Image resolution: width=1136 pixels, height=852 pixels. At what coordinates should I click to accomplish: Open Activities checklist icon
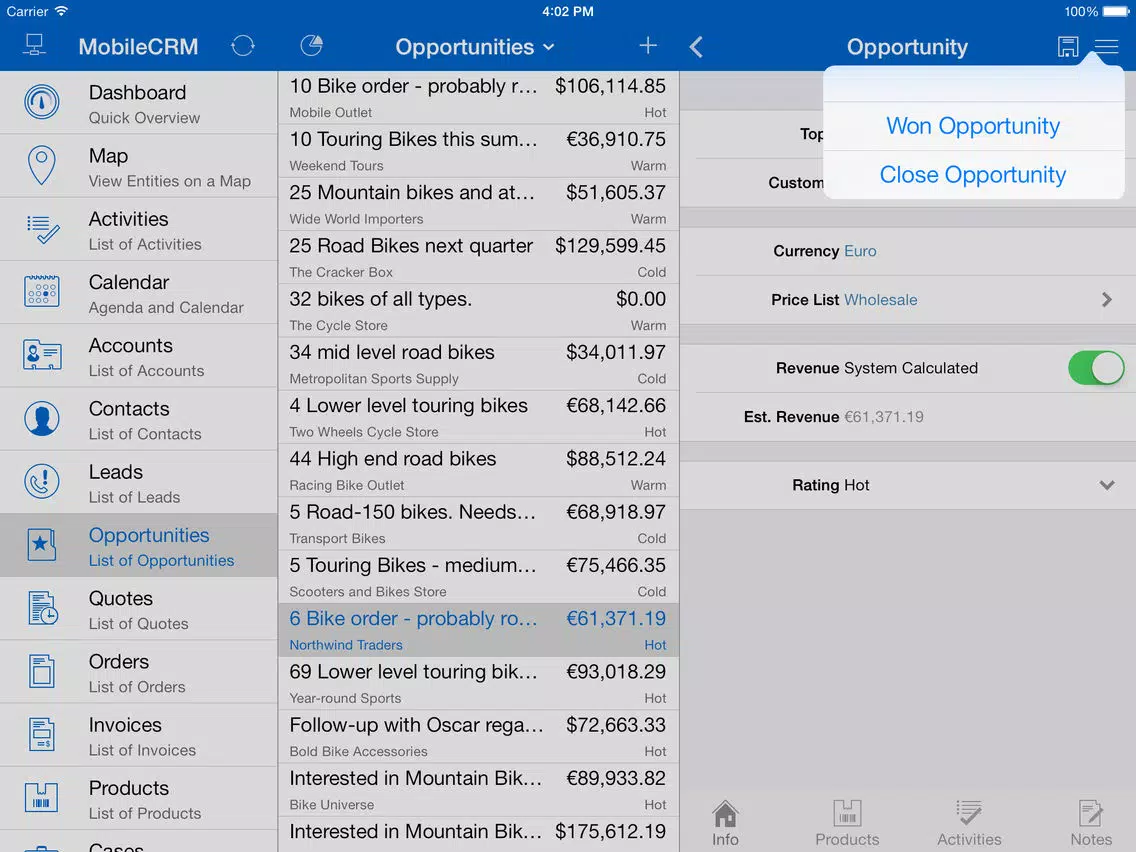tap(43, 229)
